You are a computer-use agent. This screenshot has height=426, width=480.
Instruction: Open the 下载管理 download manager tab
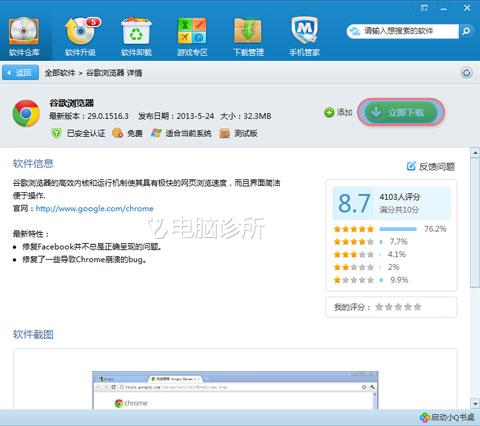[x=248, y=37]
